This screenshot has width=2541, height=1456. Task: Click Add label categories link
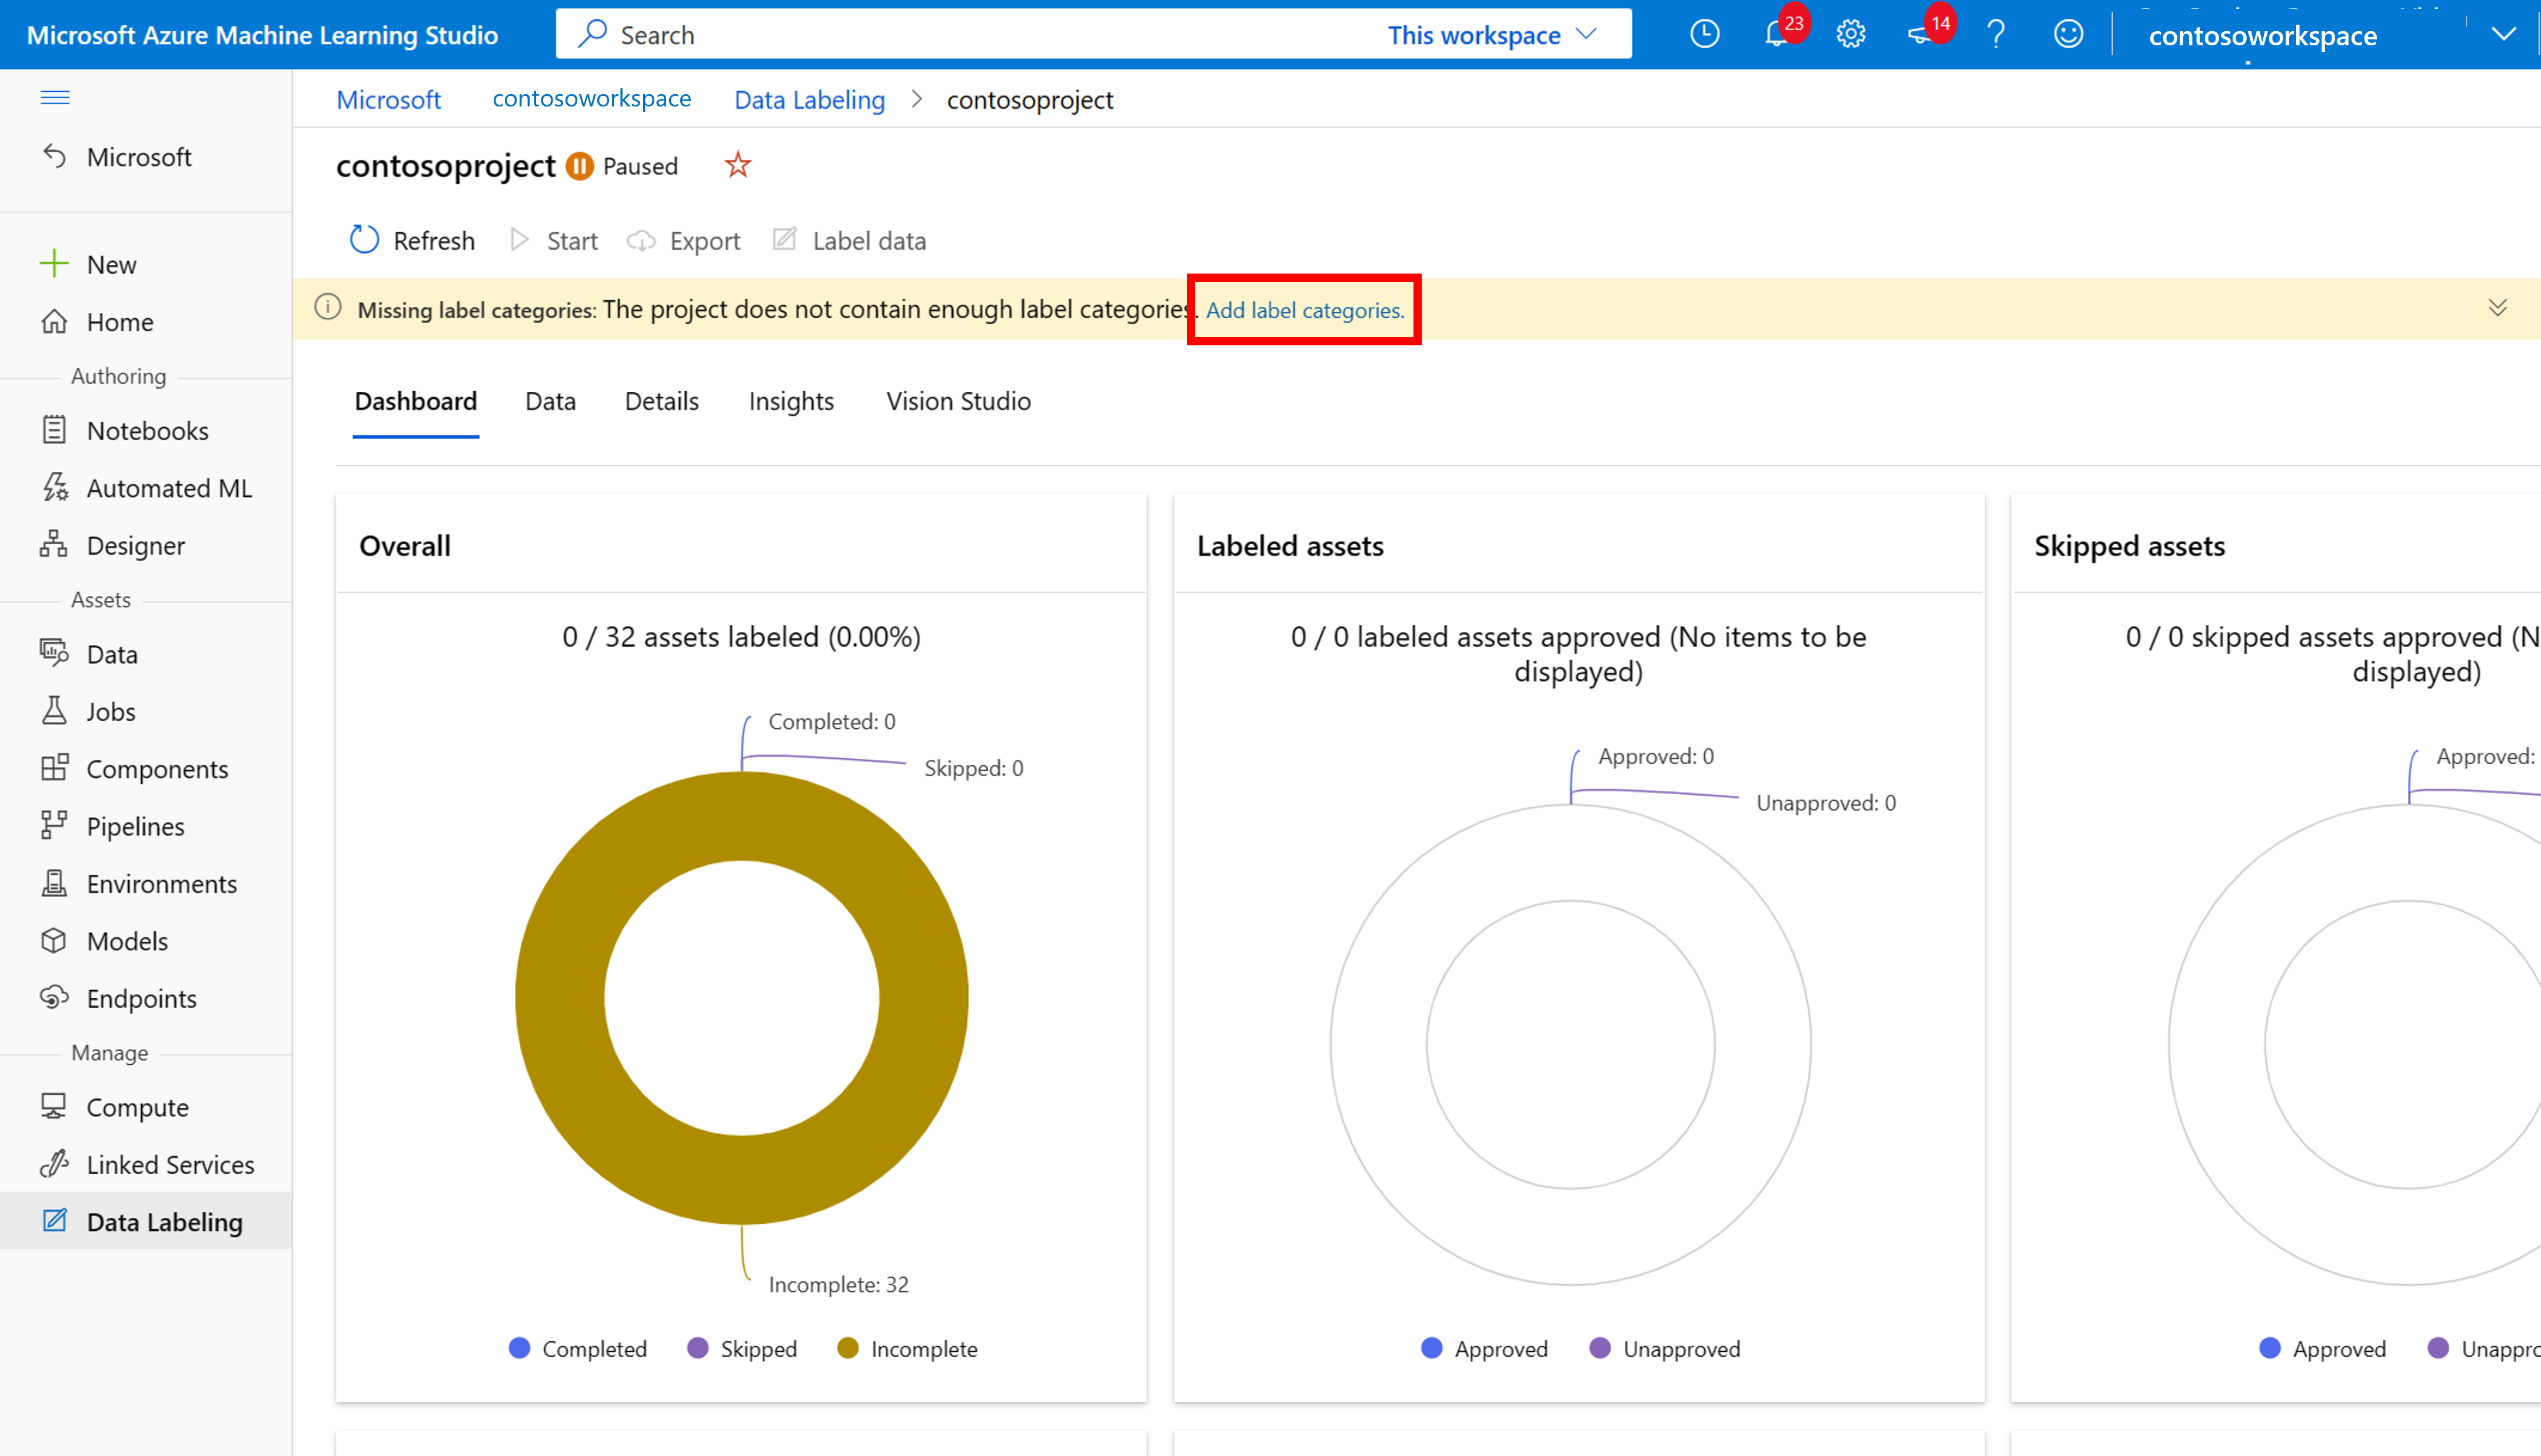pyautogui.click(x=1305, y=311)
